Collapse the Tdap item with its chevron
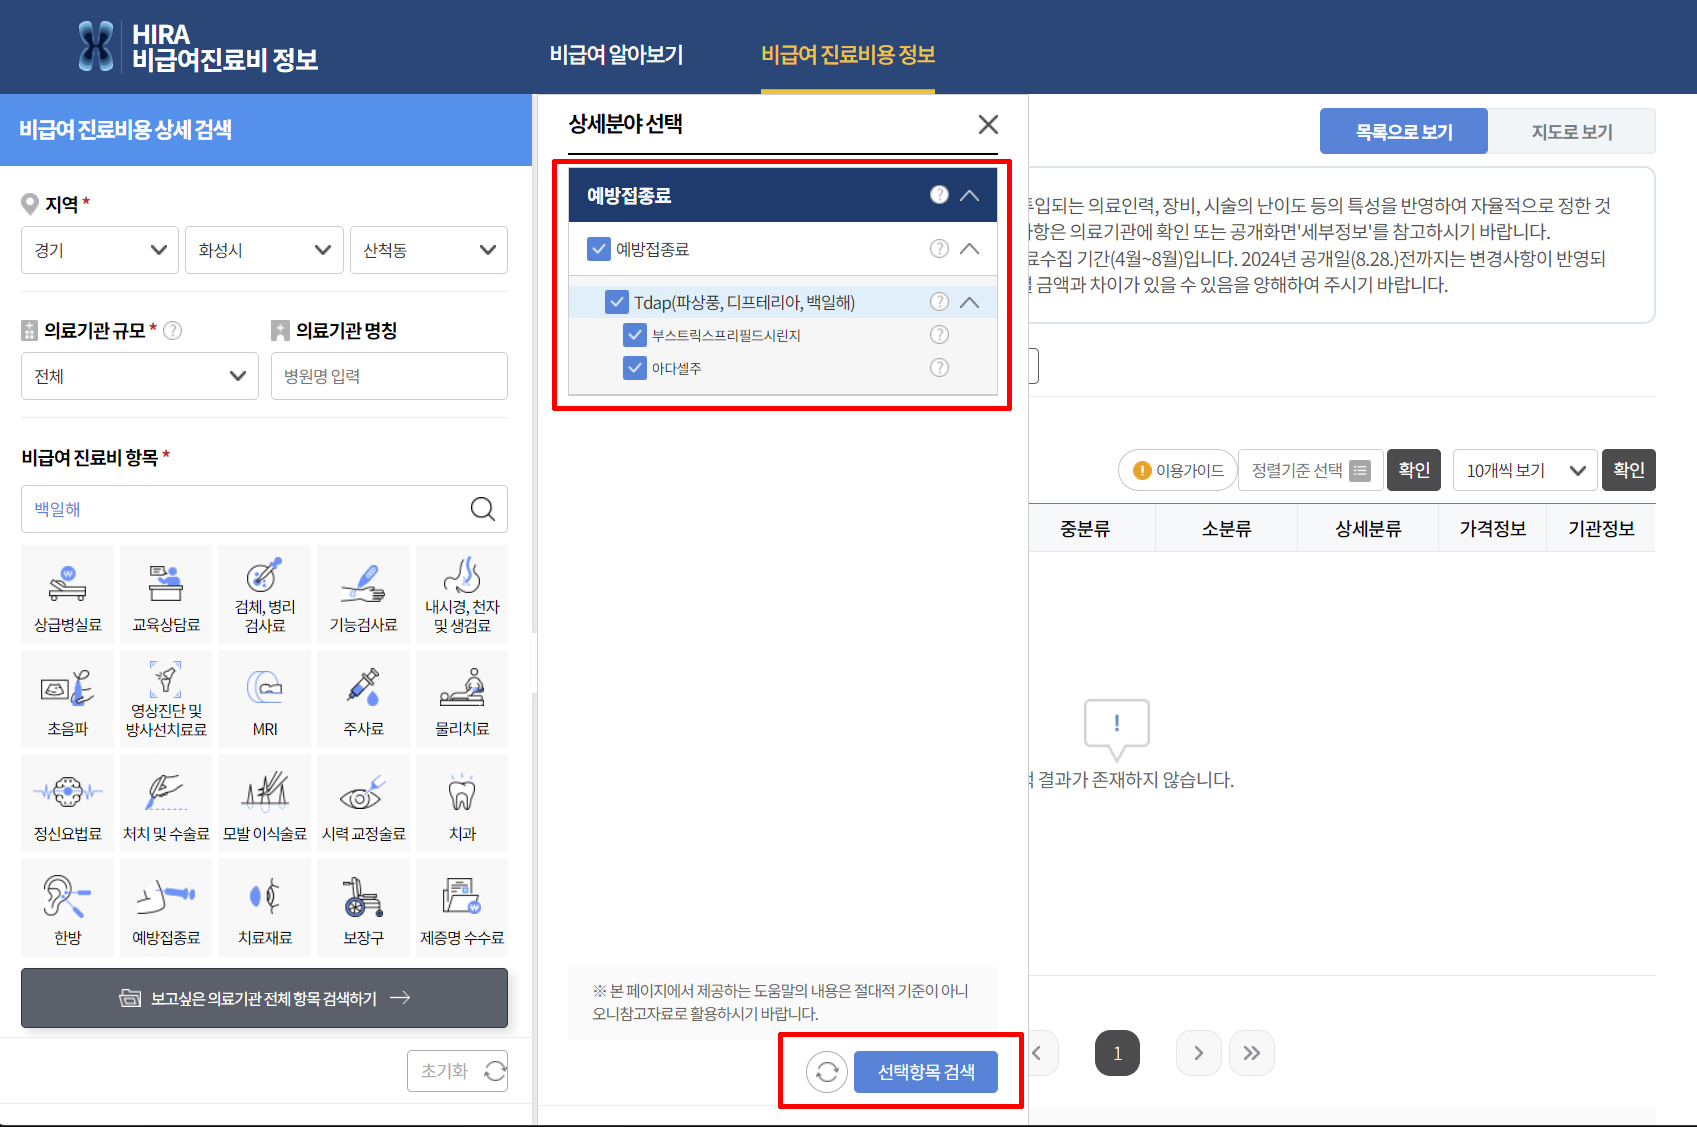1697x1127 pixels. [968, 302]
